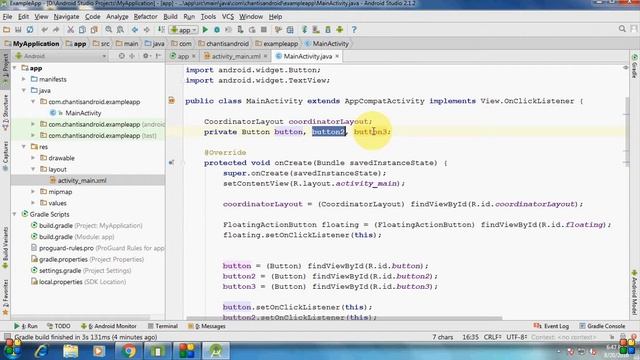Click the SDK Manager download icon
Image resolution: width=640 pixels, height=360 pixels.
(328, 29)
